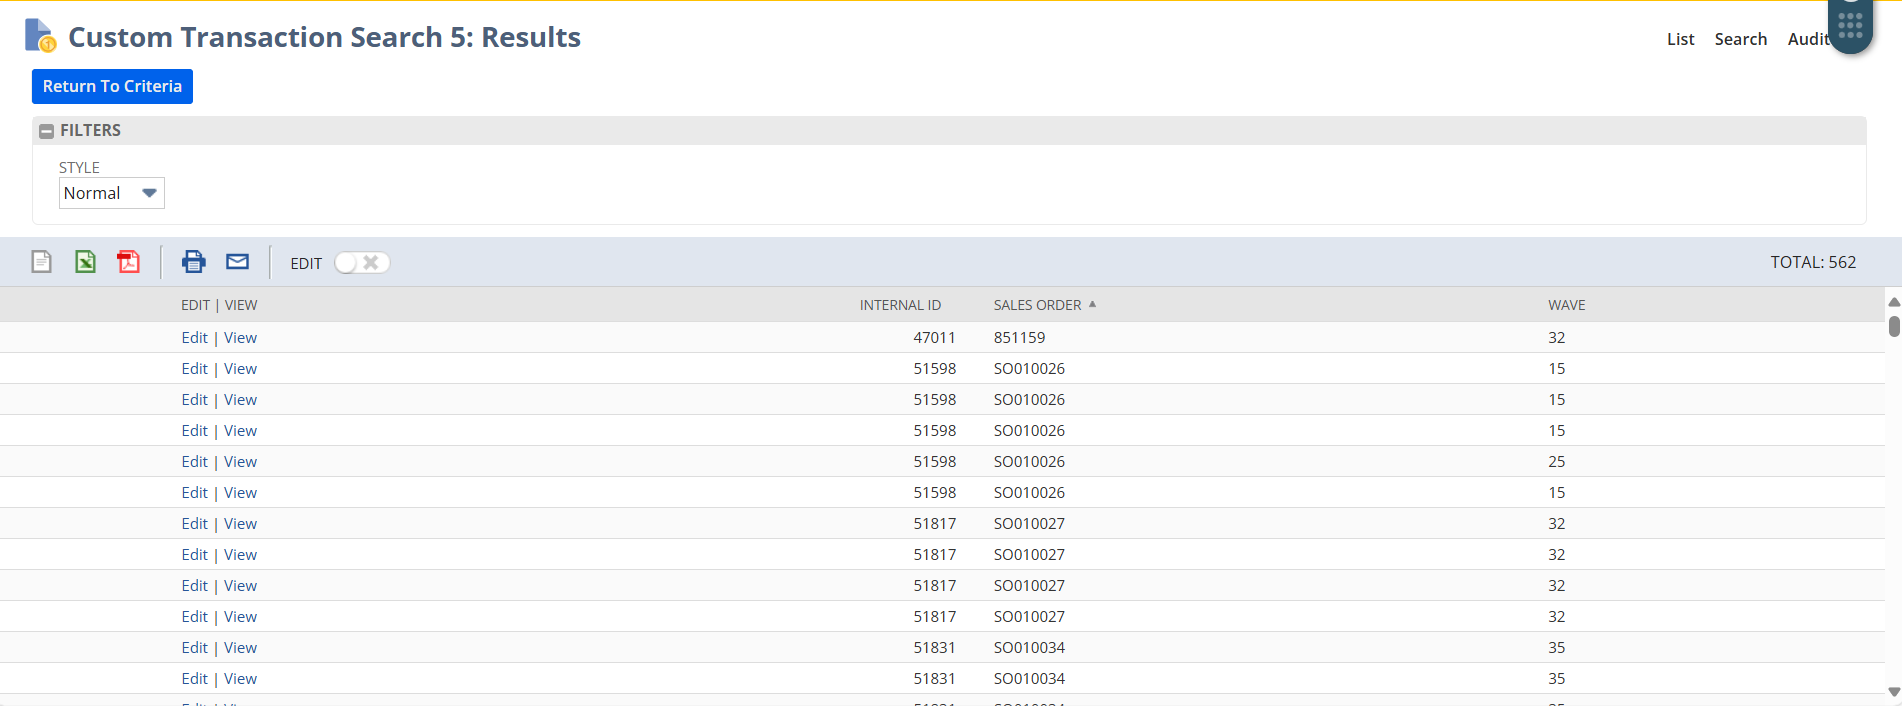
Task: Open the Search menu item
Action: pos(1740,39)
